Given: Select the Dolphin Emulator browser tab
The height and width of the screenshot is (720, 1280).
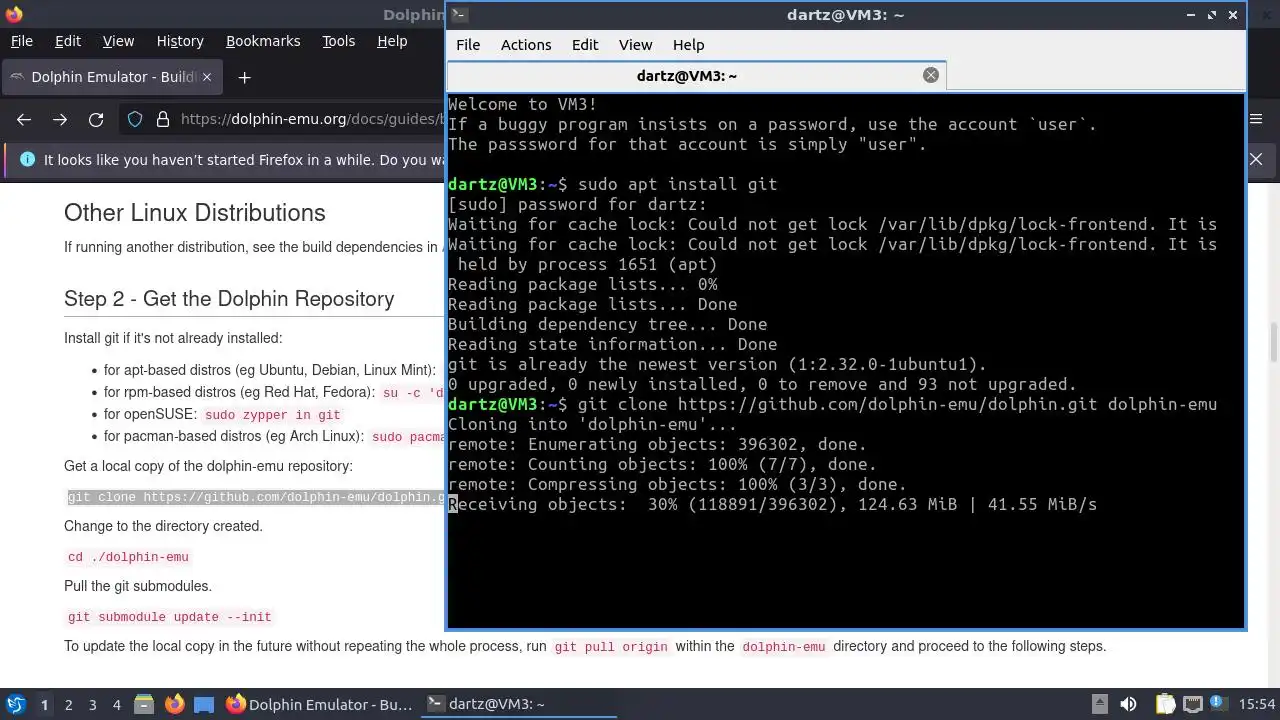Looking at the screenshot, I should [x=113, y=77].
